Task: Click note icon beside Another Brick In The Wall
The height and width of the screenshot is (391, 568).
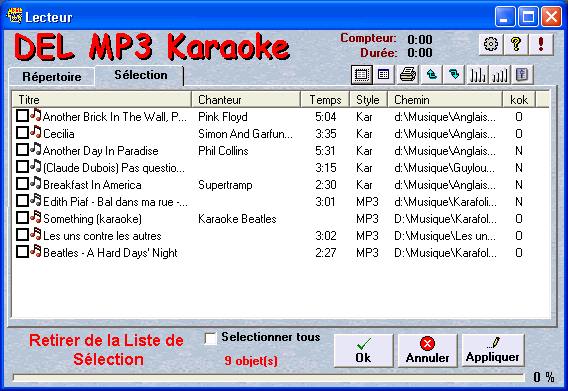Action: click(36, 115)
